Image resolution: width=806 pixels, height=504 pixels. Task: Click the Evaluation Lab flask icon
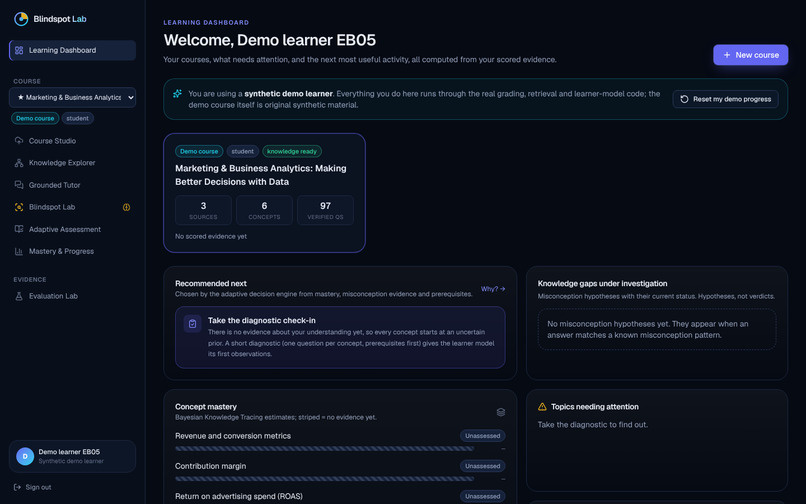point(19,296)
